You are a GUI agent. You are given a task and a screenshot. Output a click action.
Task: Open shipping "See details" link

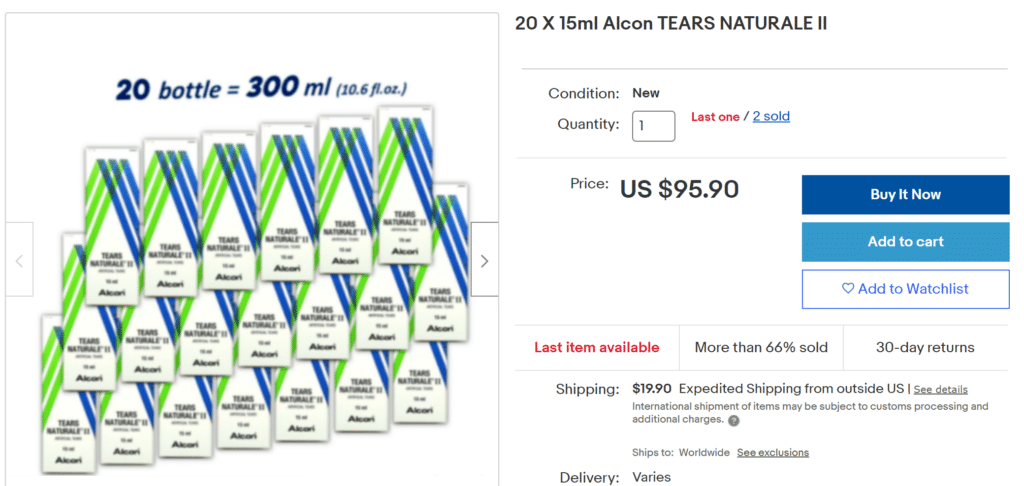(x=940, y=390)
